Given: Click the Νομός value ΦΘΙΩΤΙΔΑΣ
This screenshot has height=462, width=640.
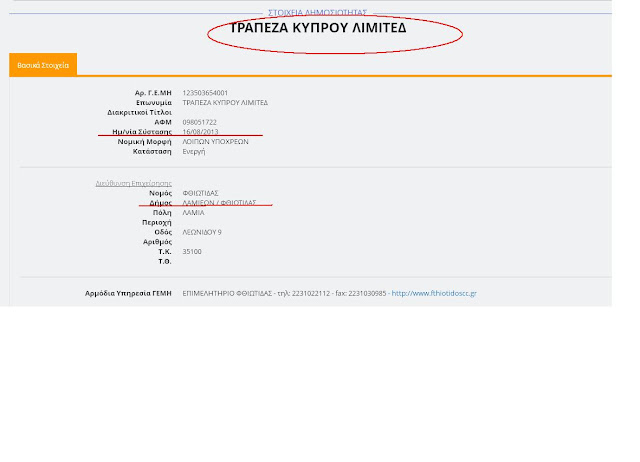Looking at the screenshot, I should click(x=200, y=193).
